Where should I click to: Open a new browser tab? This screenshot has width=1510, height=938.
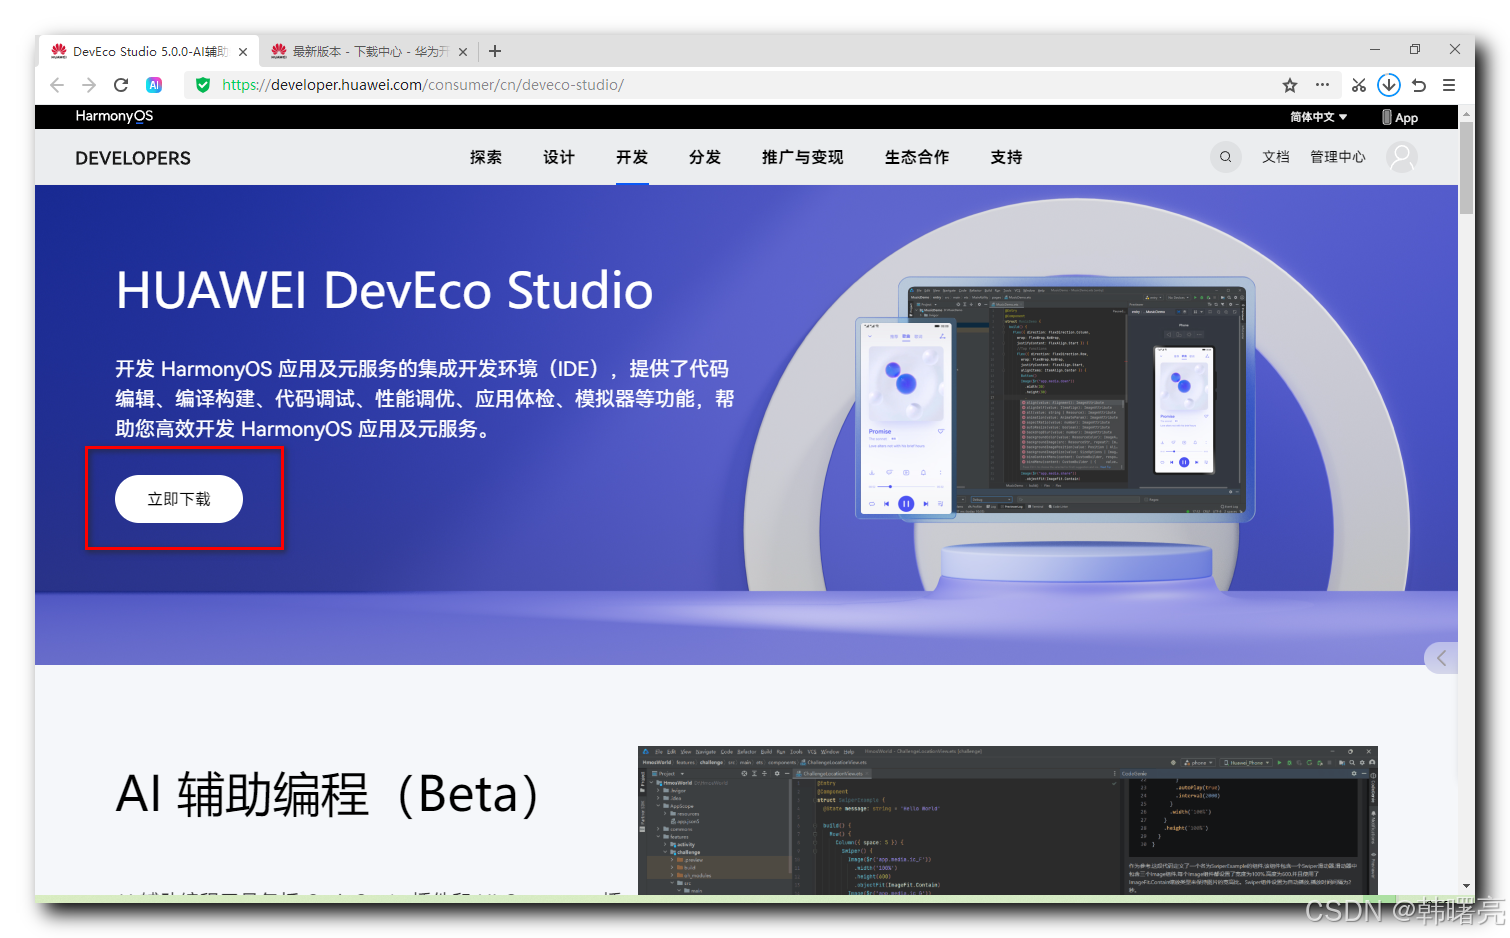click(495, 51)
